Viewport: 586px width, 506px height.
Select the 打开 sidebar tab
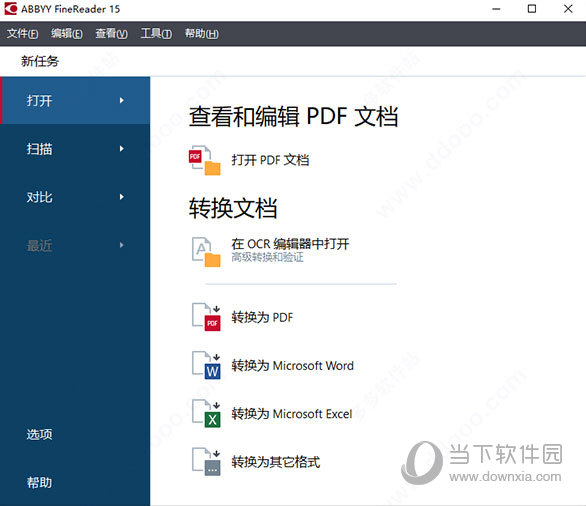75,101
